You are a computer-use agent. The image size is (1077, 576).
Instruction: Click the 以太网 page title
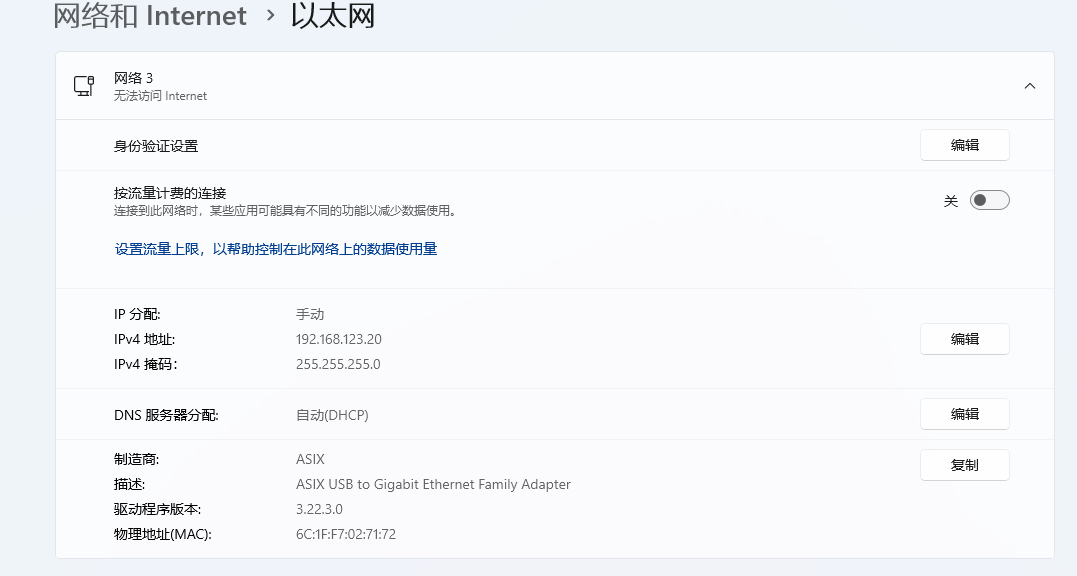[333, 16]
